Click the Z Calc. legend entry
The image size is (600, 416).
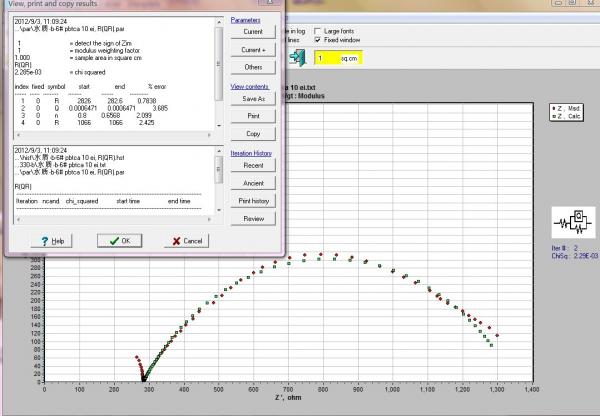pos(569,116)
